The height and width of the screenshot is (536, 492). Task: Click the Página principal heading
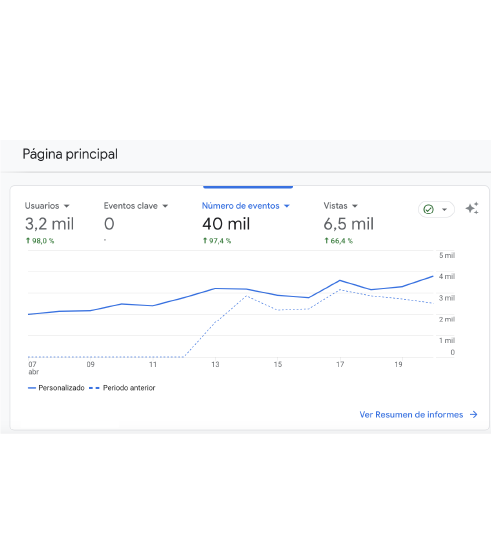(70, 154)
